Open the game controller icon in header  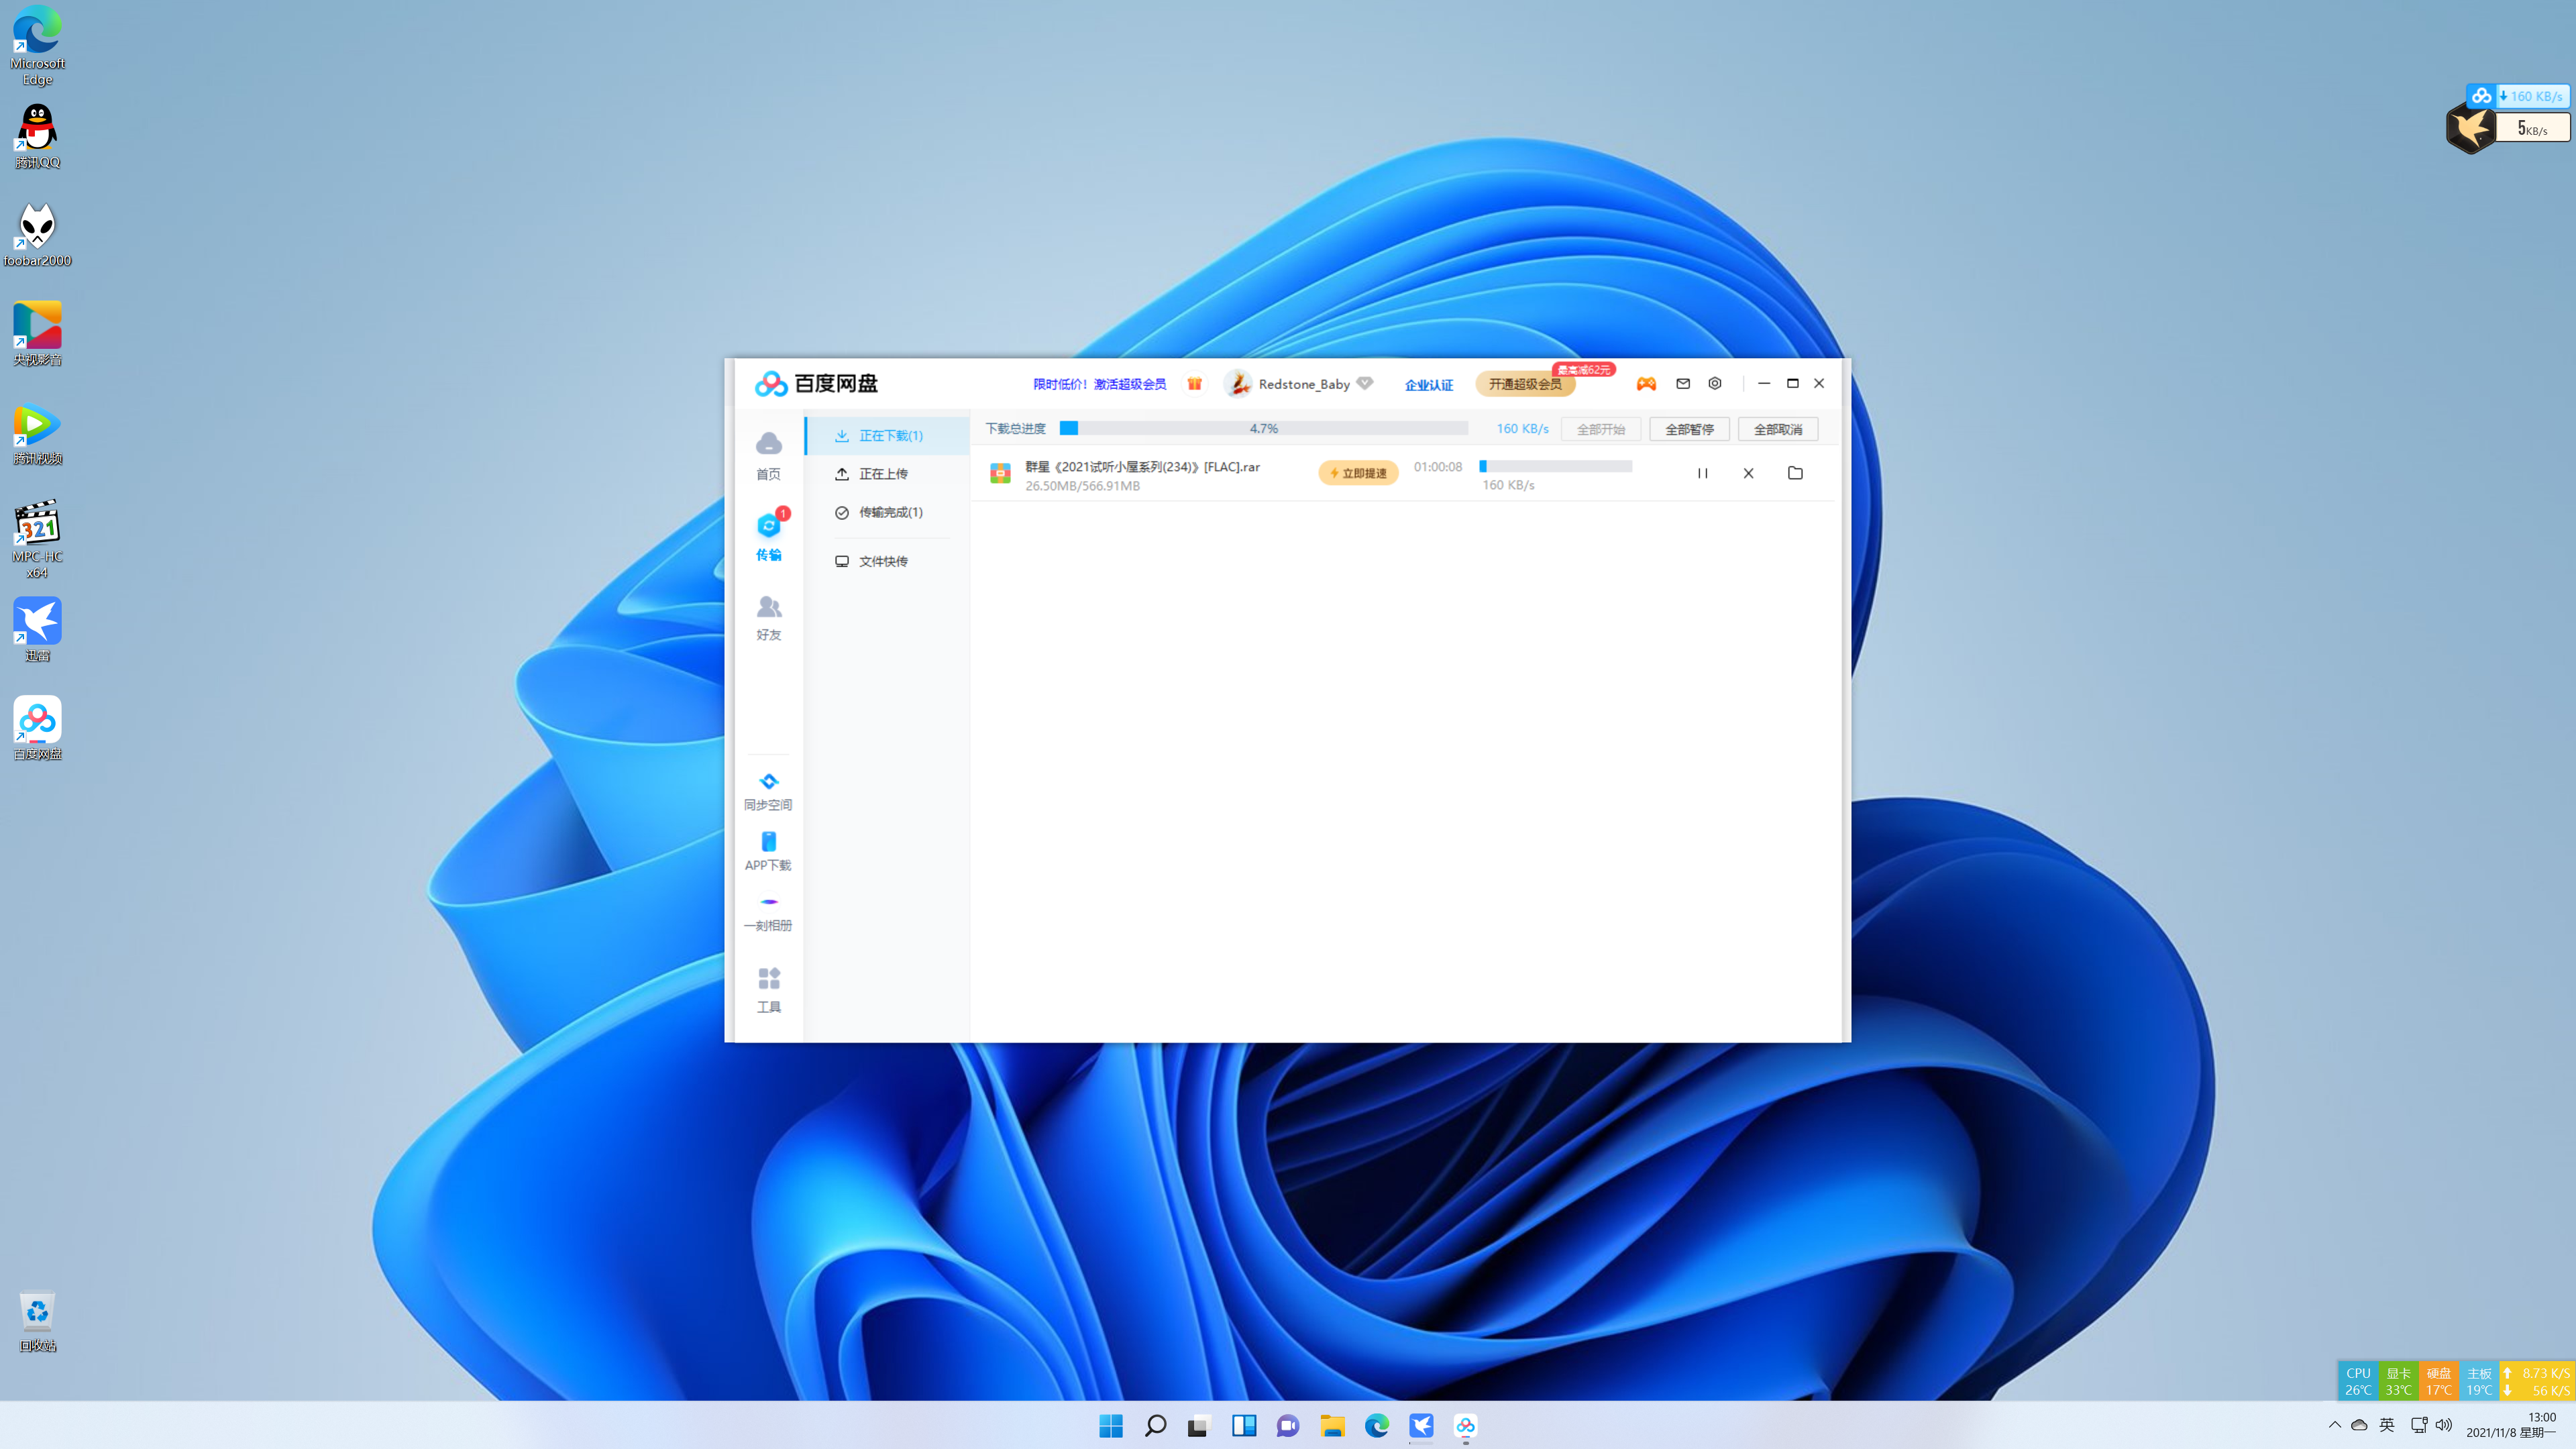tap(1646, 383)
